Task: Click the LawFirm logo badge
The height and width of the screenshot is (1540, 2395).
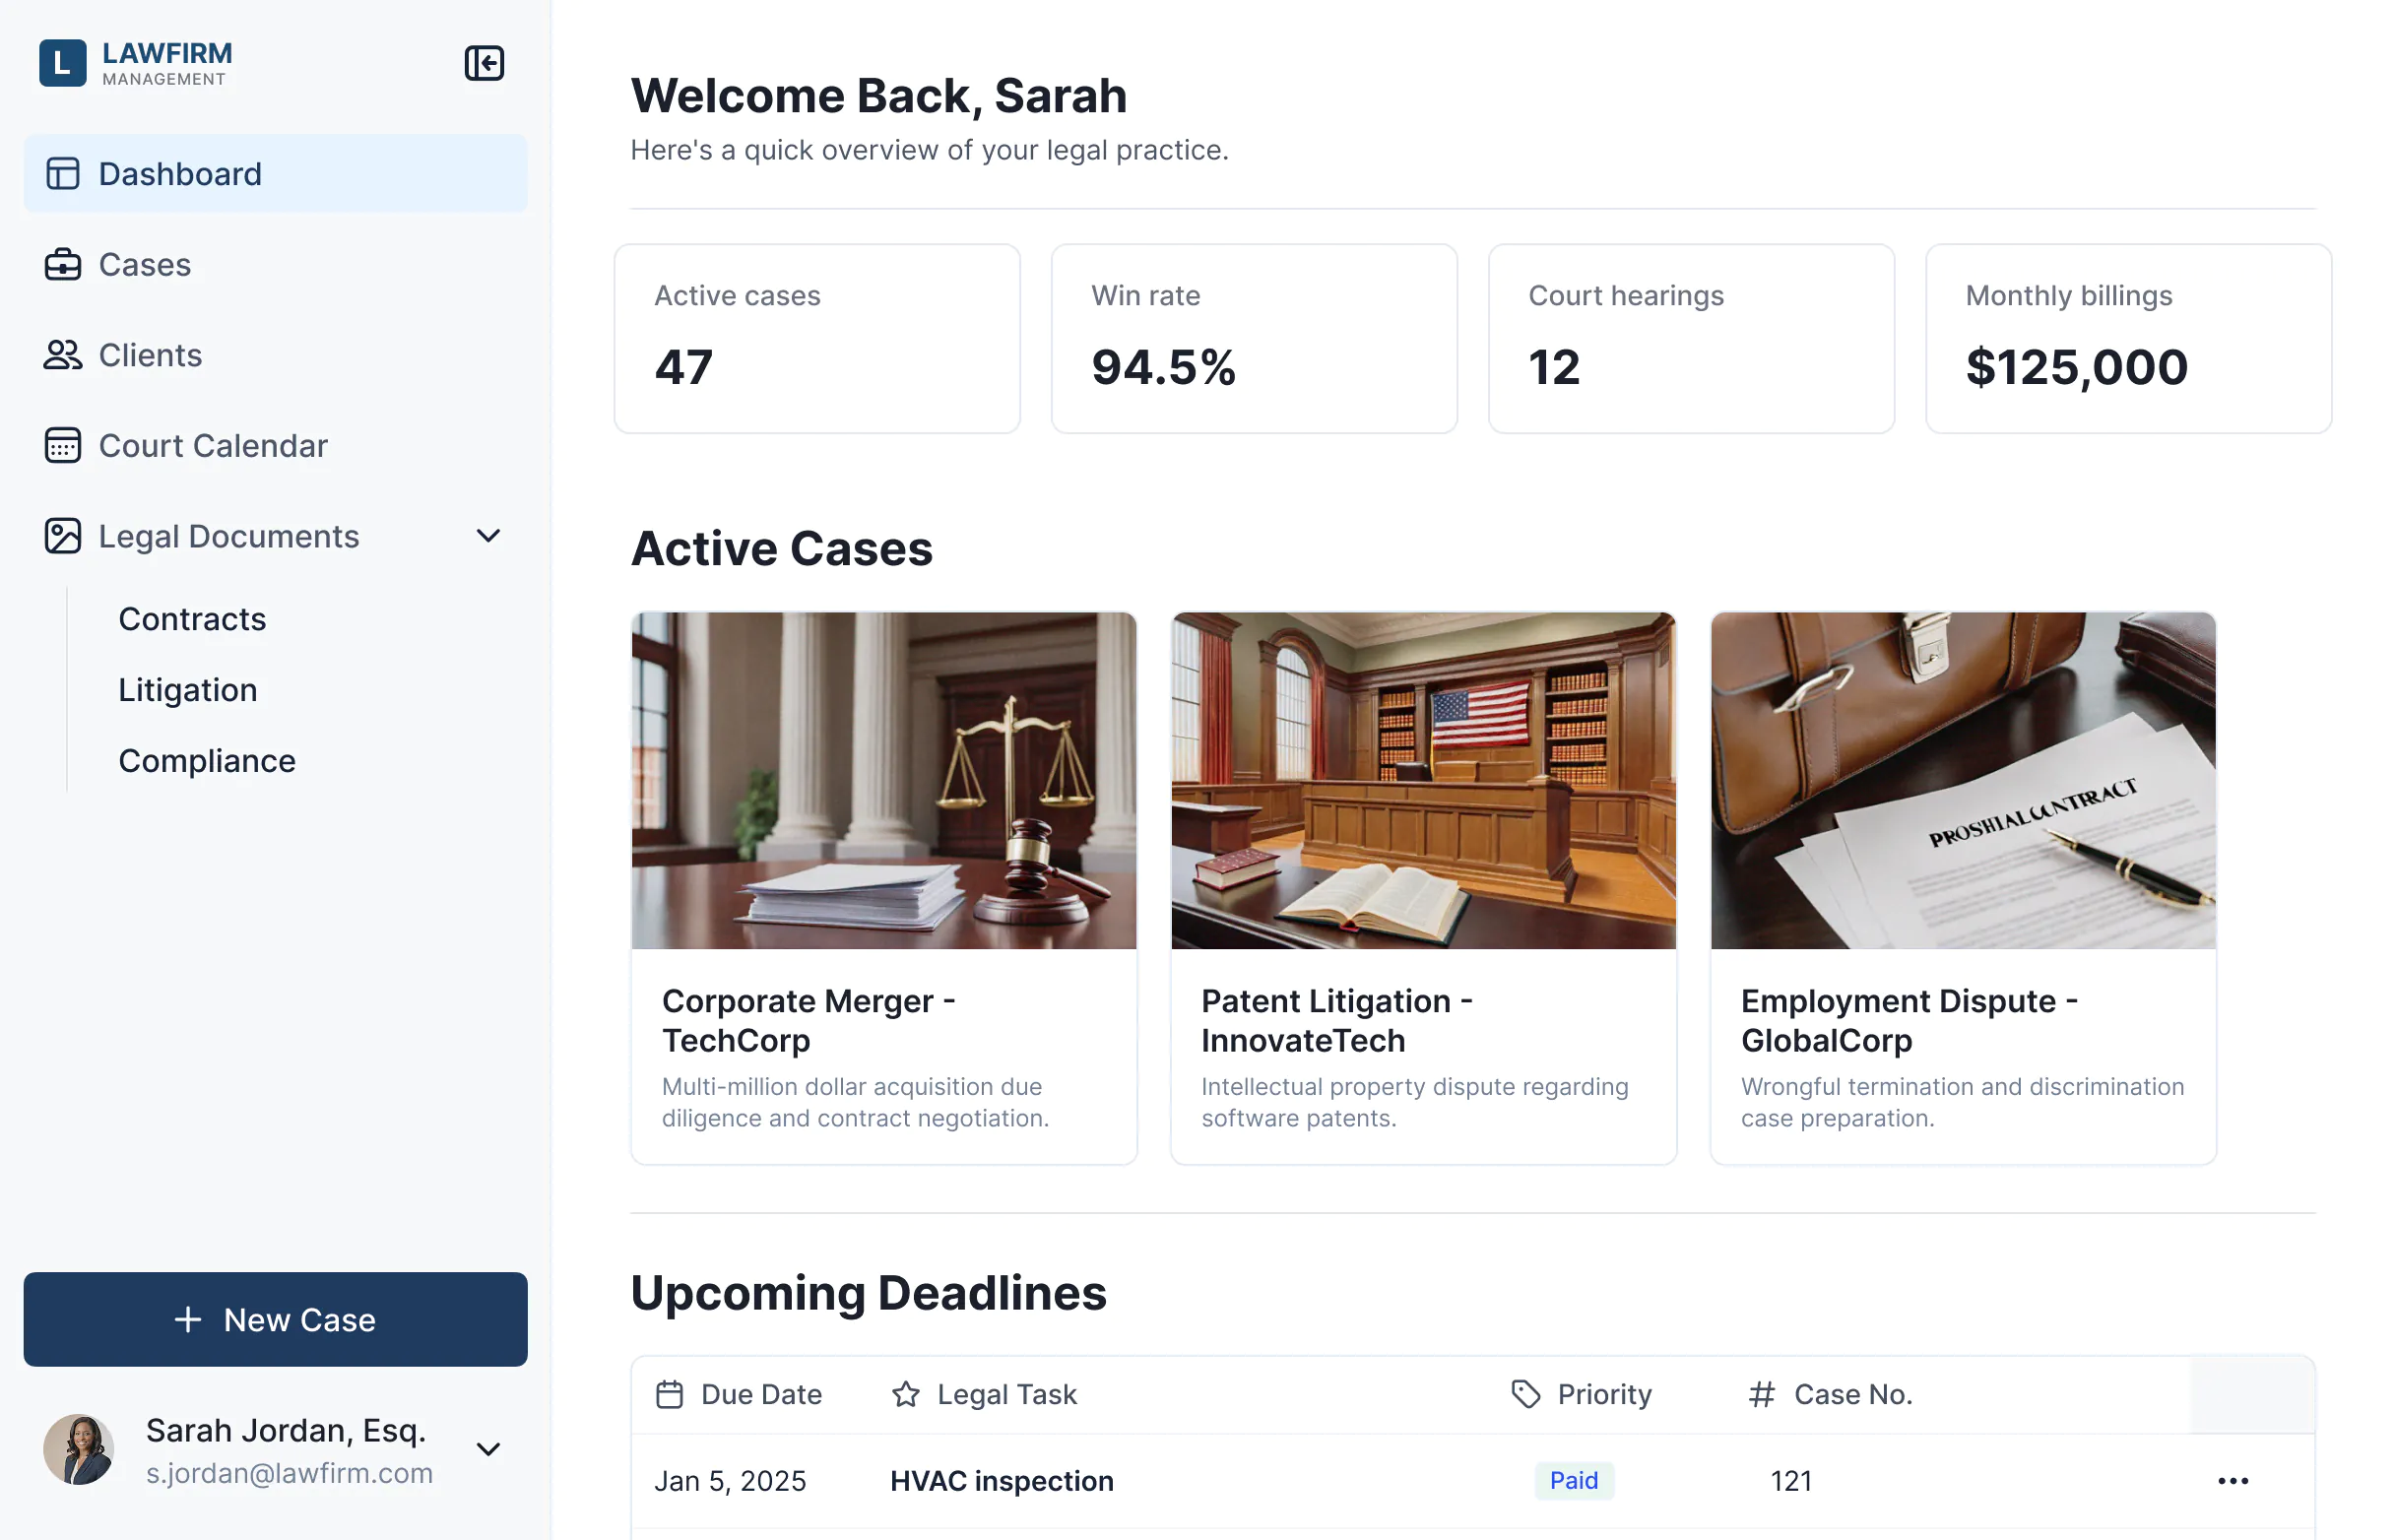Action: pos(62,63)
